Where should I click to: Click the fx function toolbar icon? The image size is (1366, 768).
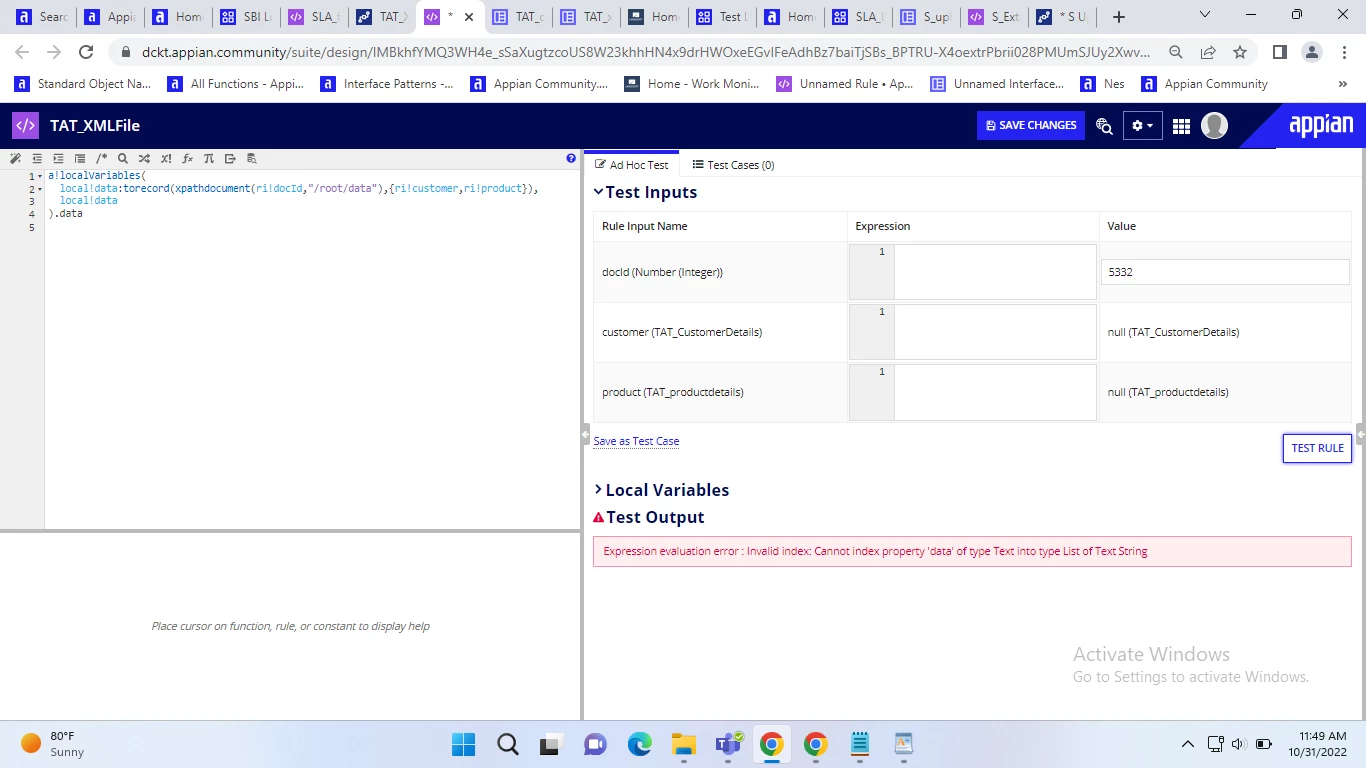pos(187,158)
